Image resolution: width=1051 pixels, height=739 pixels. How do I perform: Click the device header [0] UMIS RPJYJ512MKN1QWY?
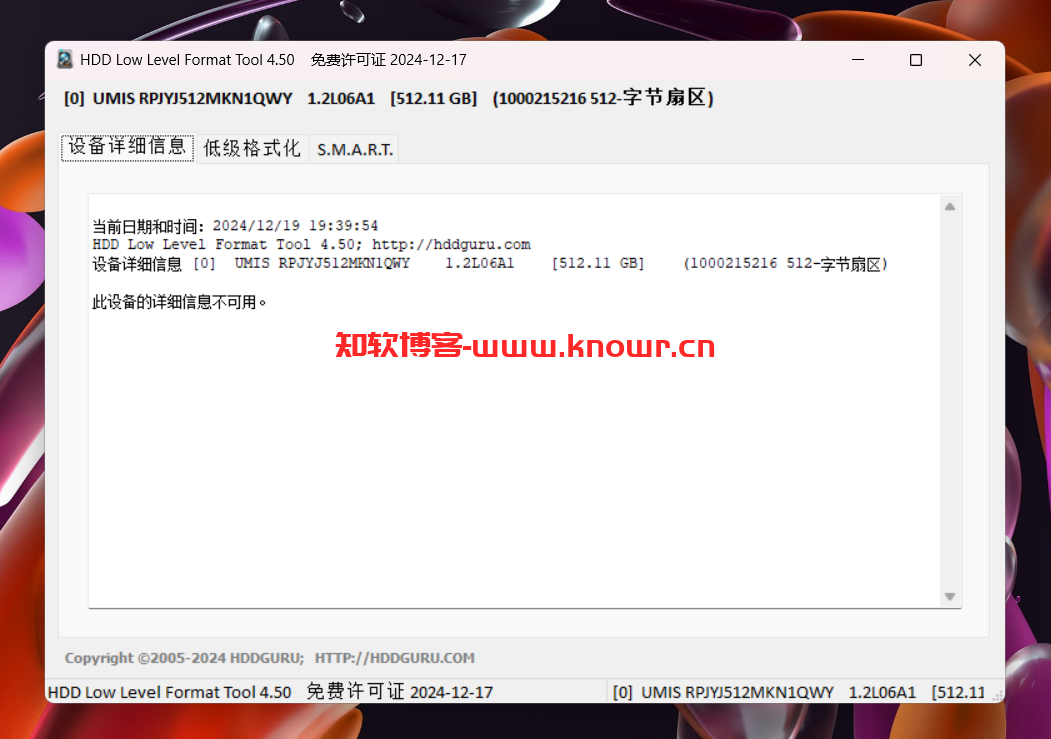tap(389, 98)
